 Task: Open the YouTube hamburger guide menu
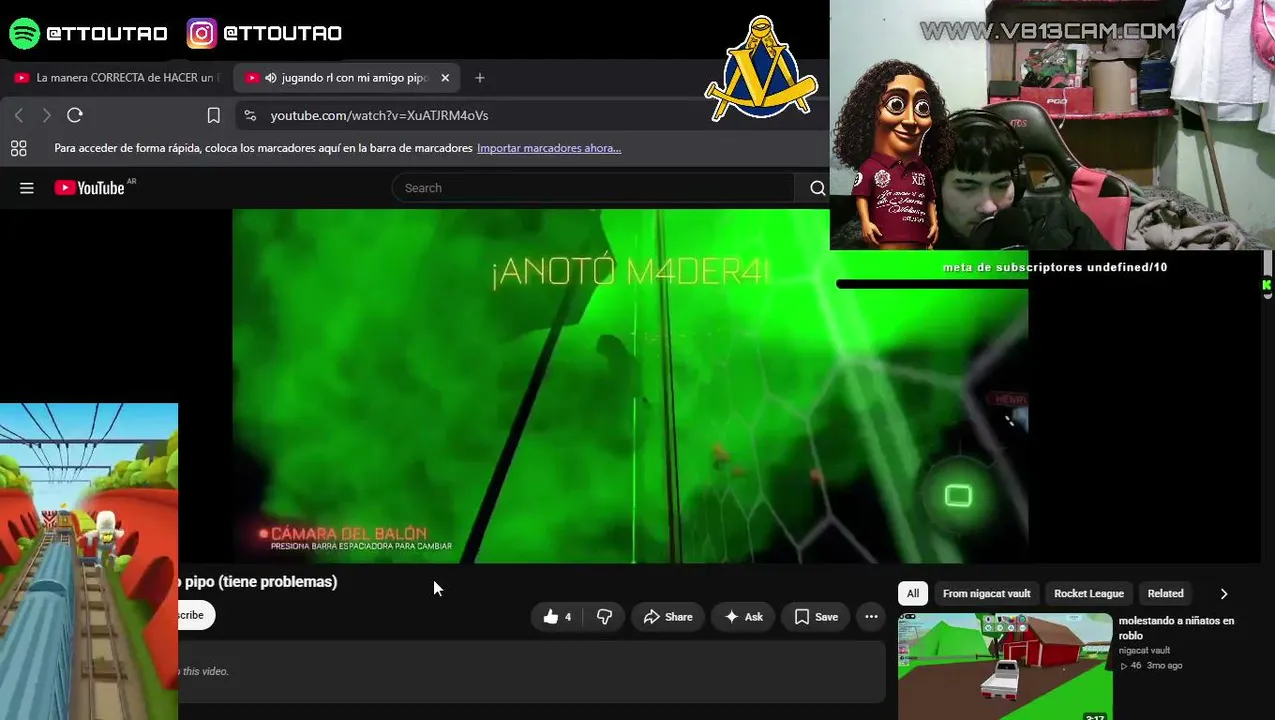click(x=27, y=188)
